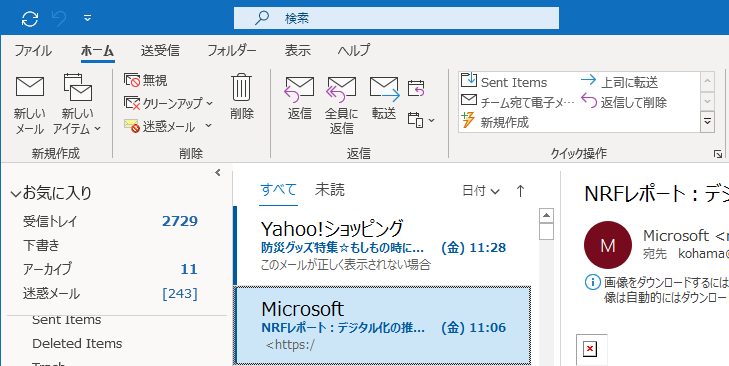This screenshot has width=729, height=366.
Task: Click the quick steps gallery down arrow
Action: [707, 101]
